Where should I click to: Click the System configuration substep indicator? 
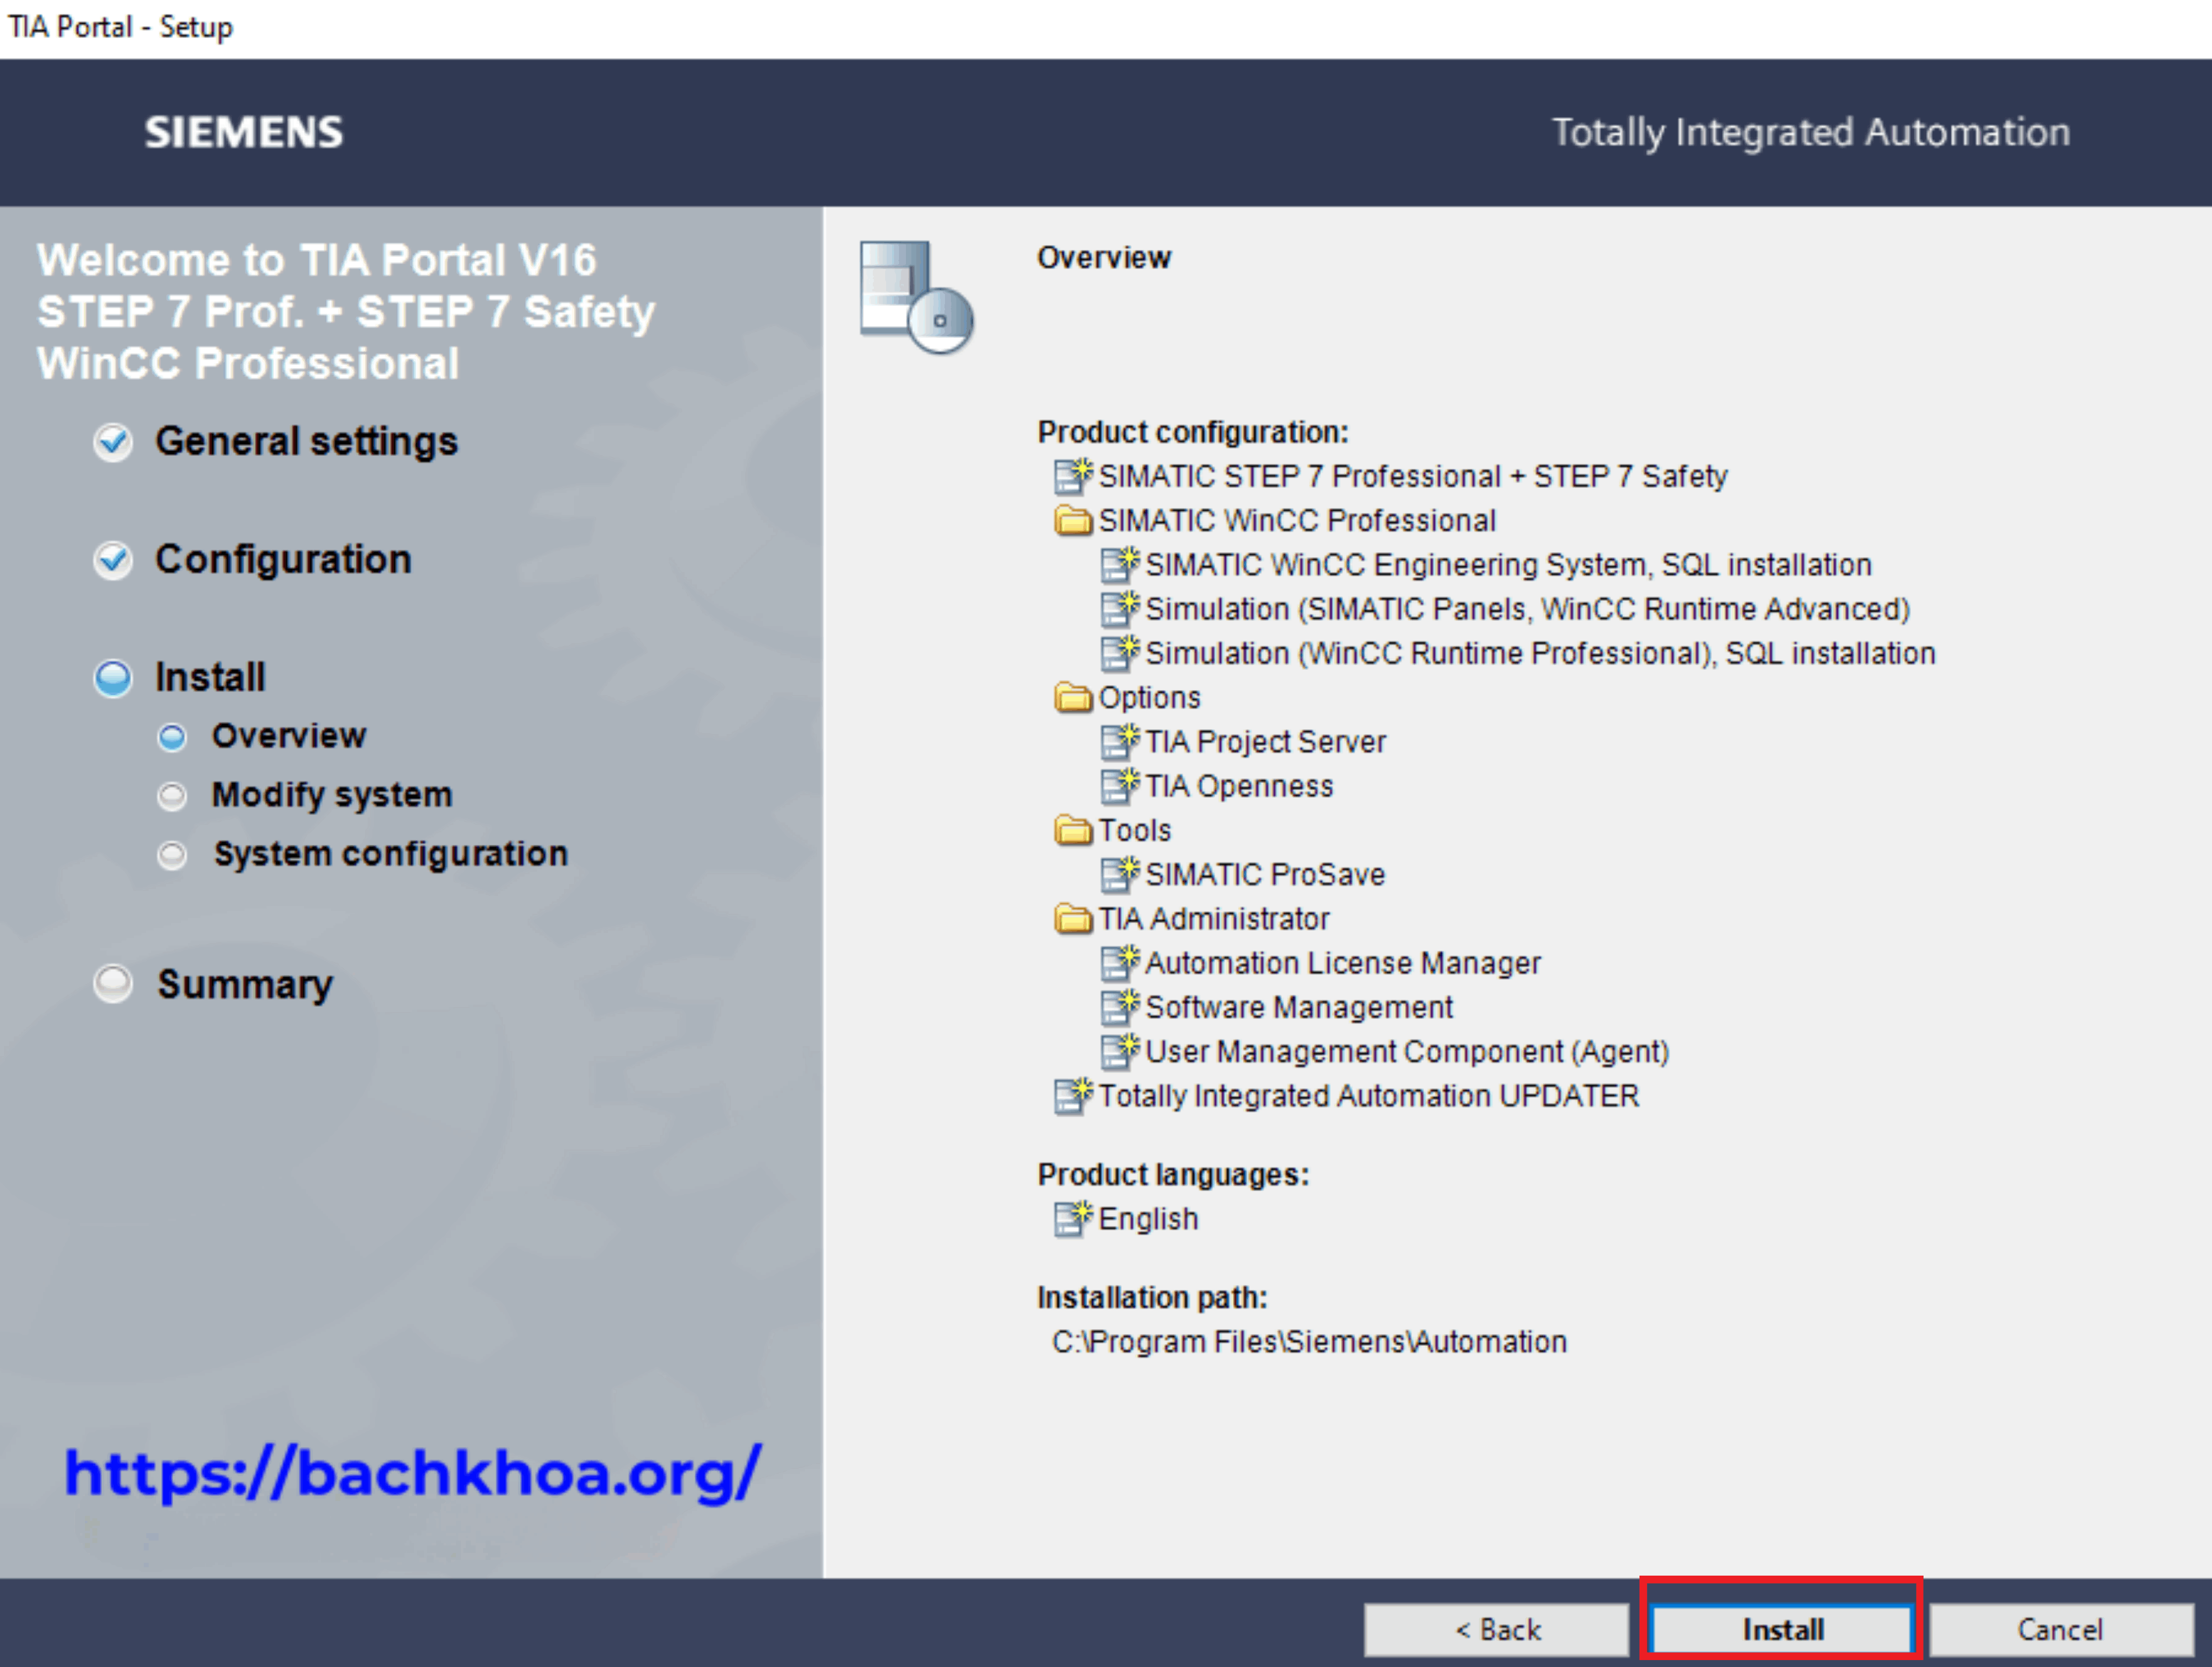172,855
